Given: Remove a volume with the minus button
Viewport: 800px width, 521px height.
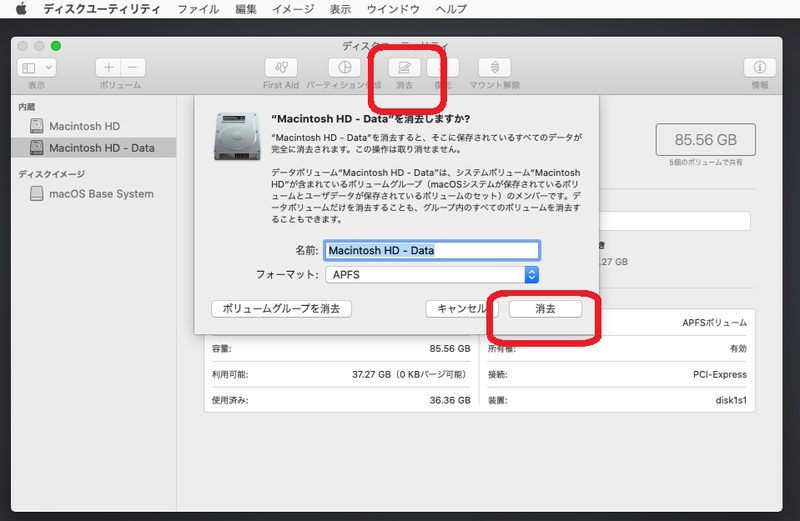Looking at the screenshot, I should pos(133,67).
